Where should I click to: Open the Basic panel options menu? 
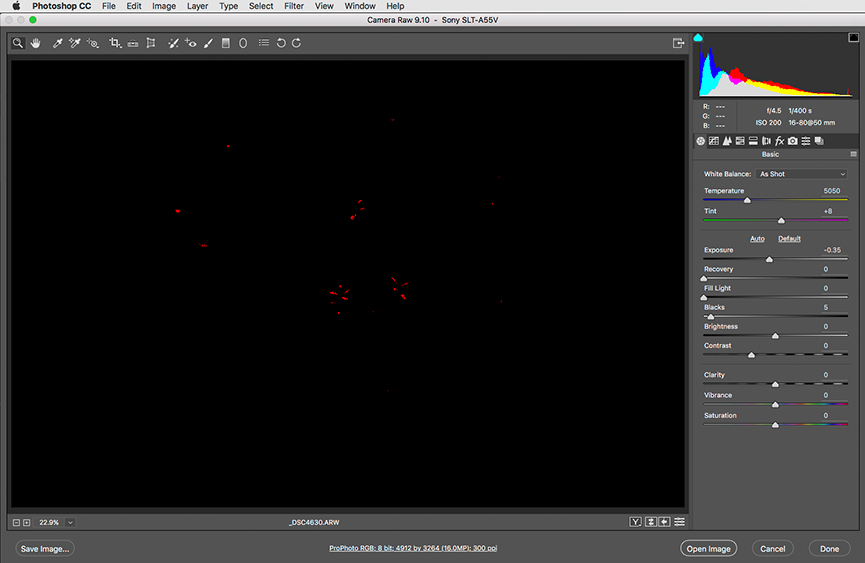(x=853, y=154)
